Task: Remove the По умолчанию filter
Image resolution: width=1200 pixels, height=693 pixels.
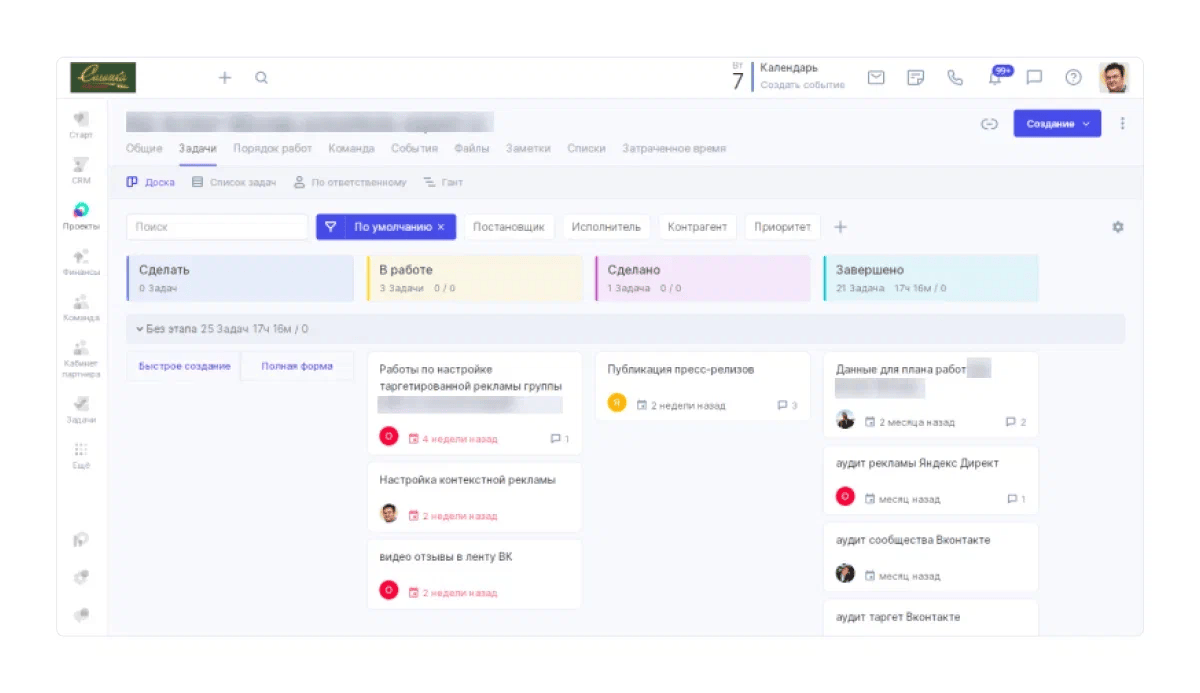Action: click(441, 227)
